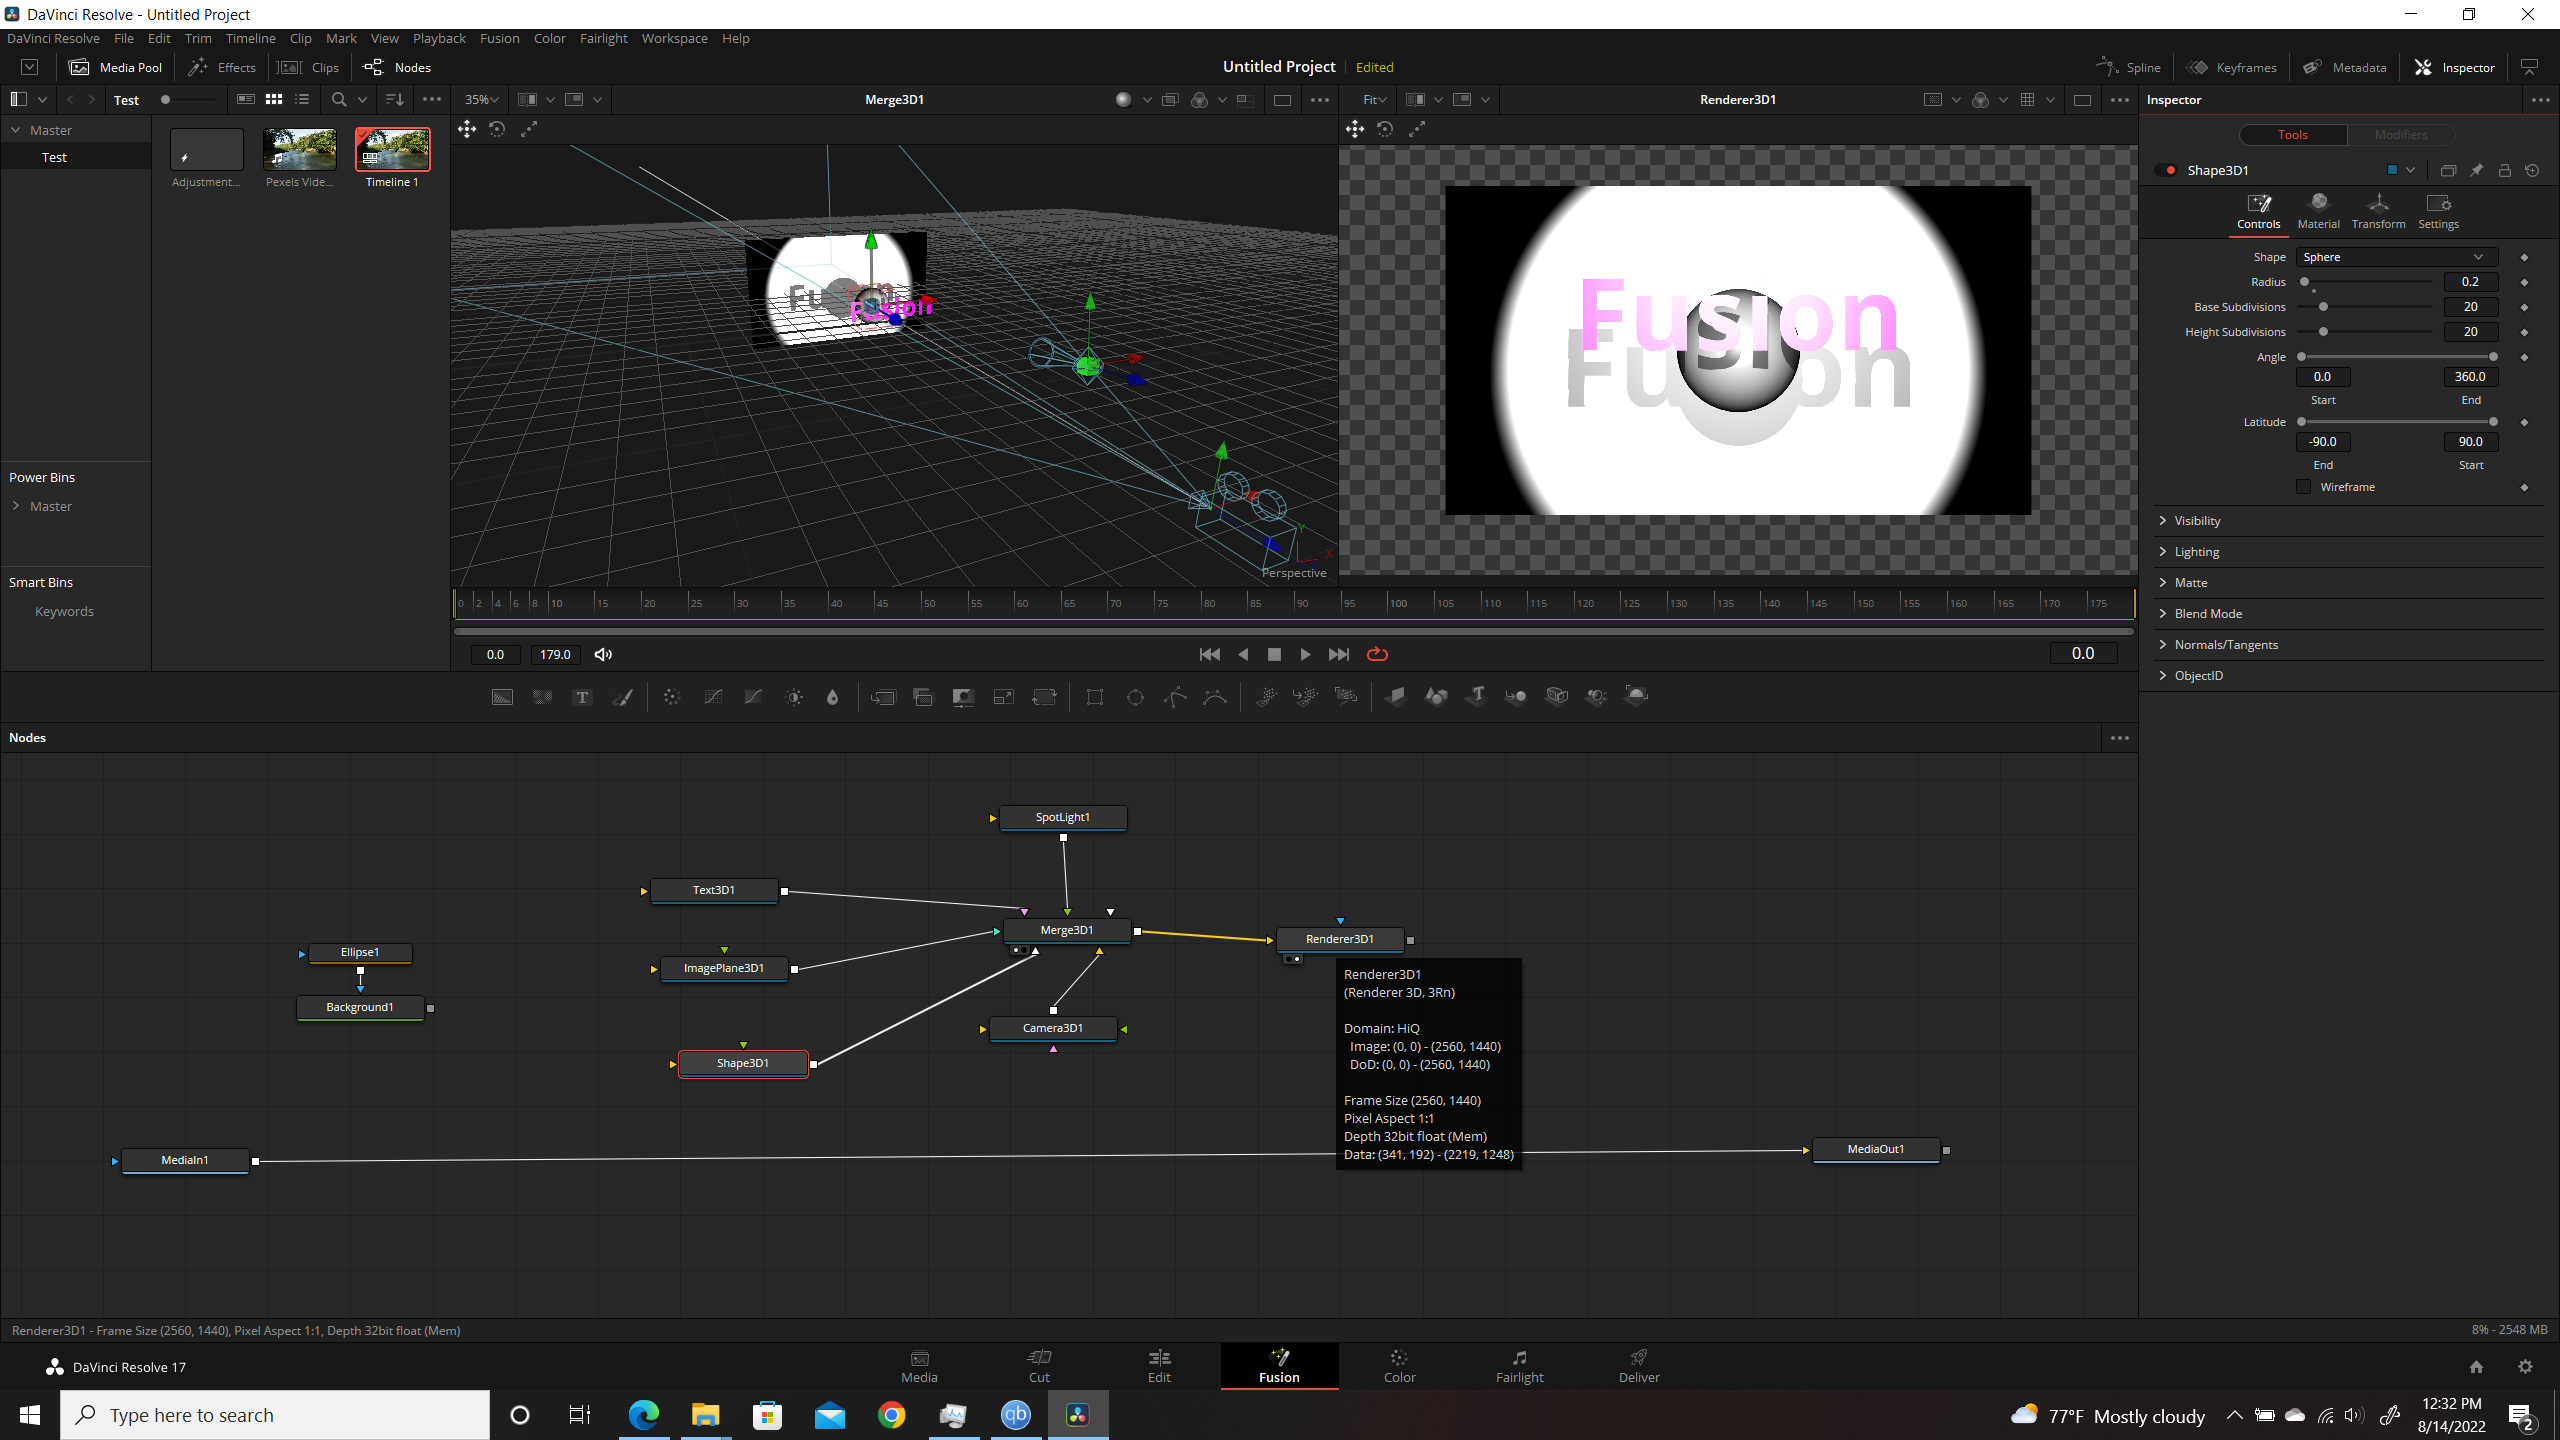Add a Color Curves tool from the toolbar
The image size is (2560, 1440).
point(713,697)
